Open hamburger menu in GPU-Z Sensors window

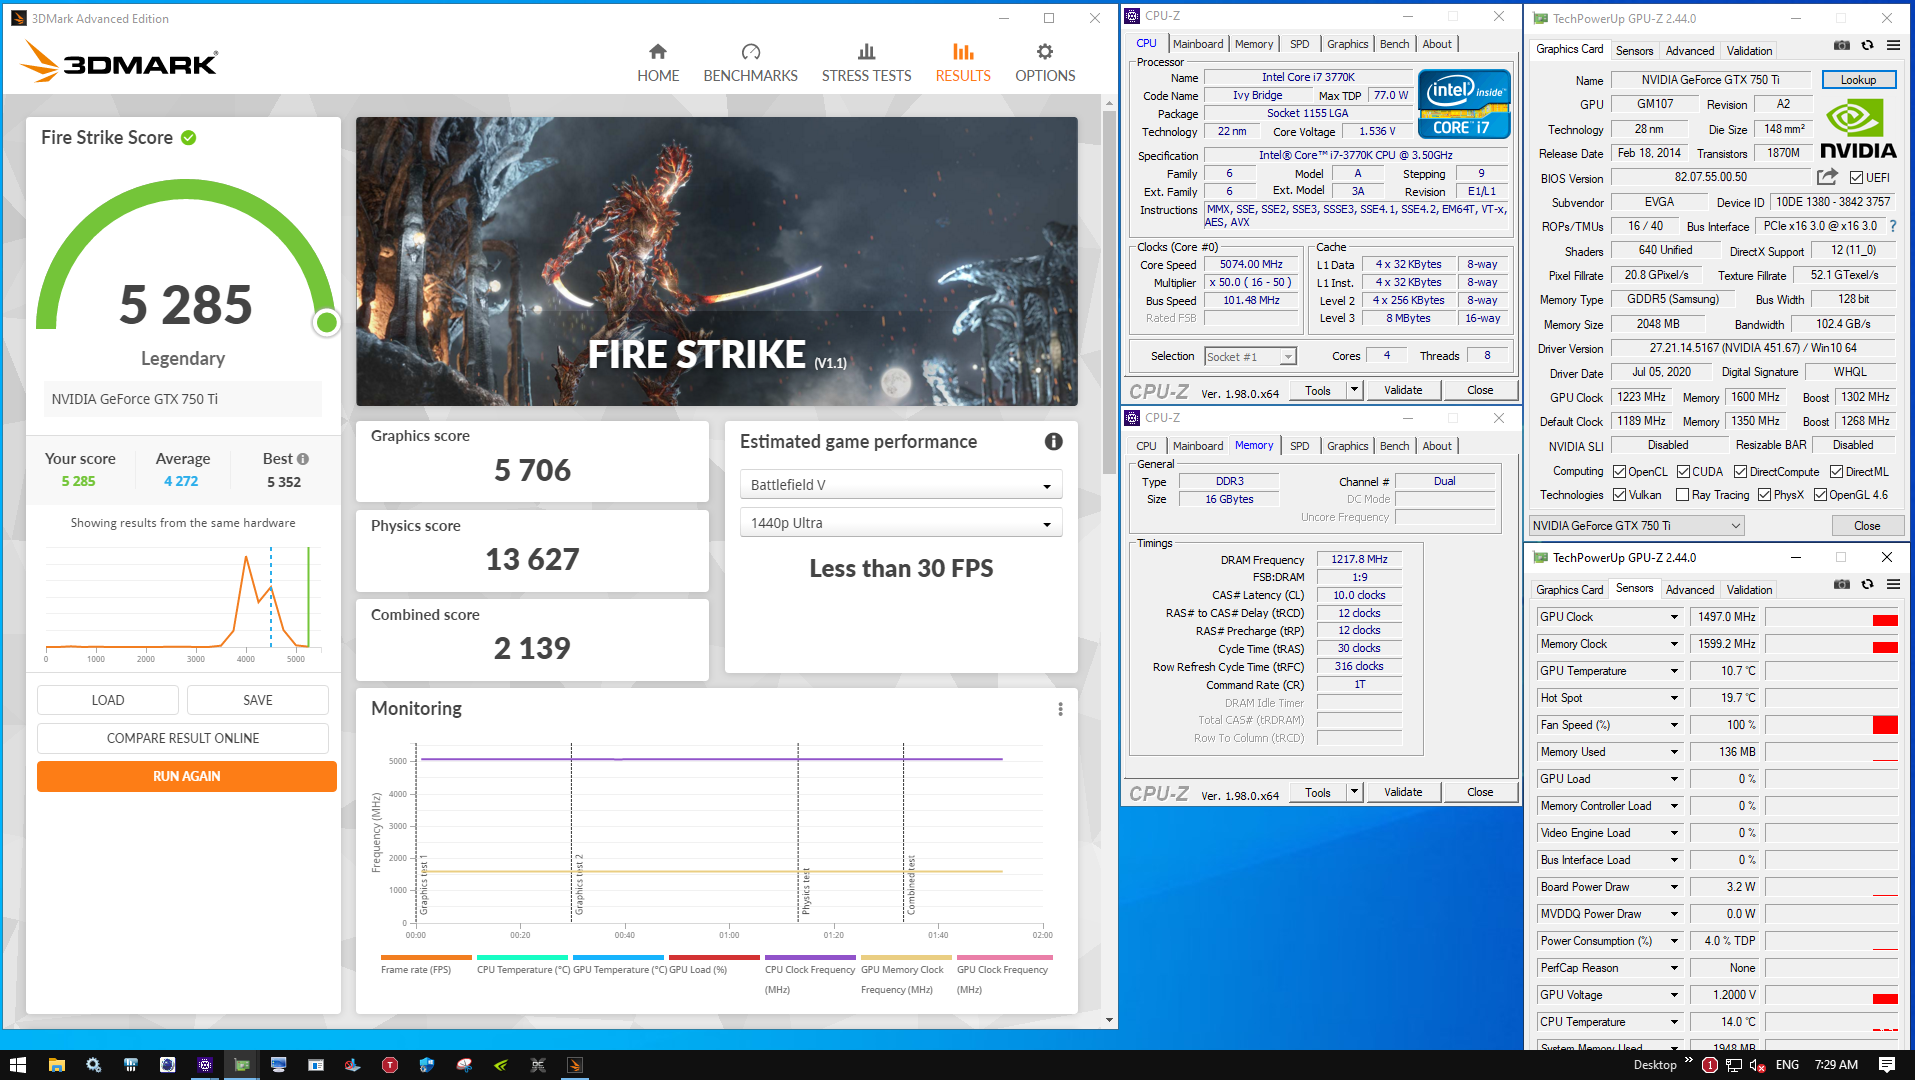click(1893, 584)
